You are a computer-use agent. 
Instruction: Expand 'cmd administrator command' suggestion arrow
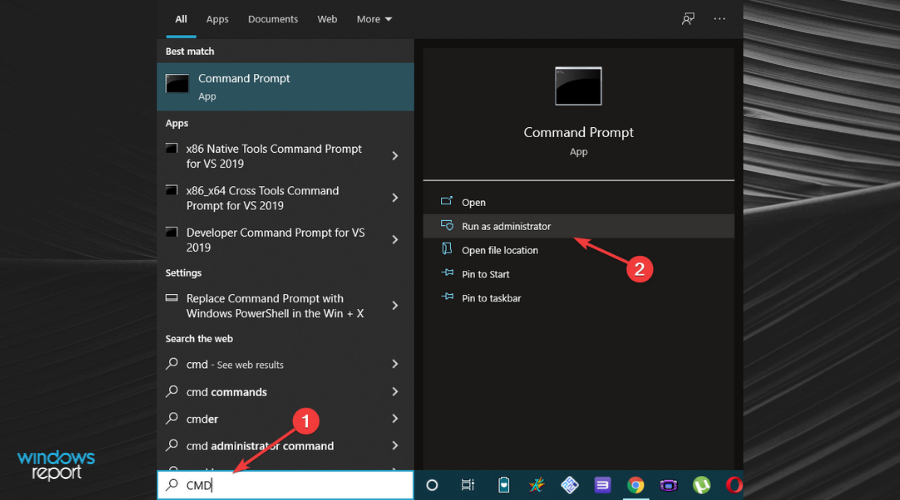coord(395,445)
